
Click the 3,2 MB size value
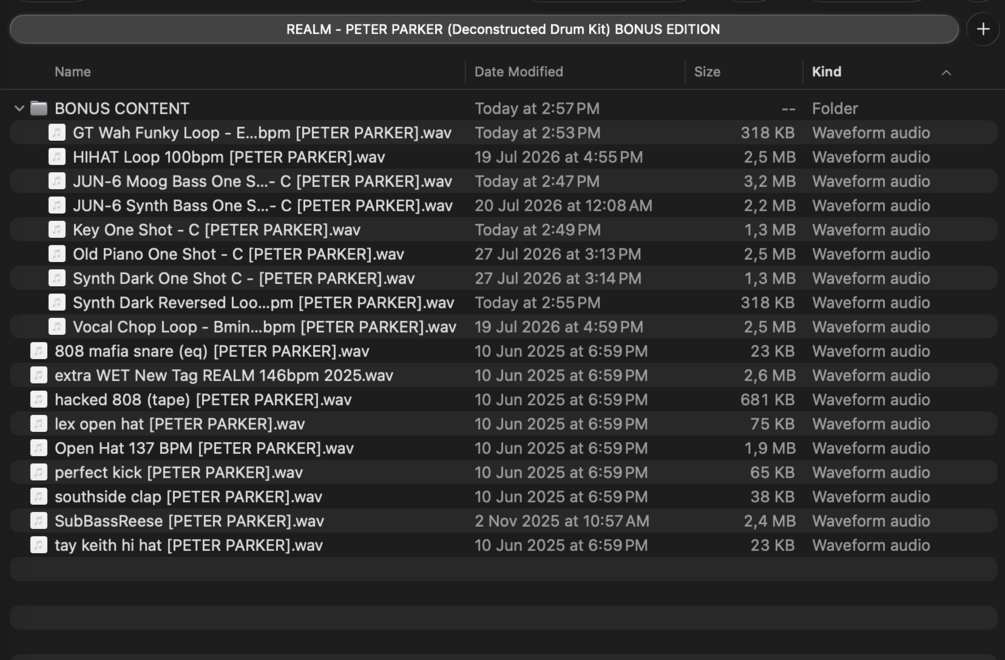pos(769,181)
